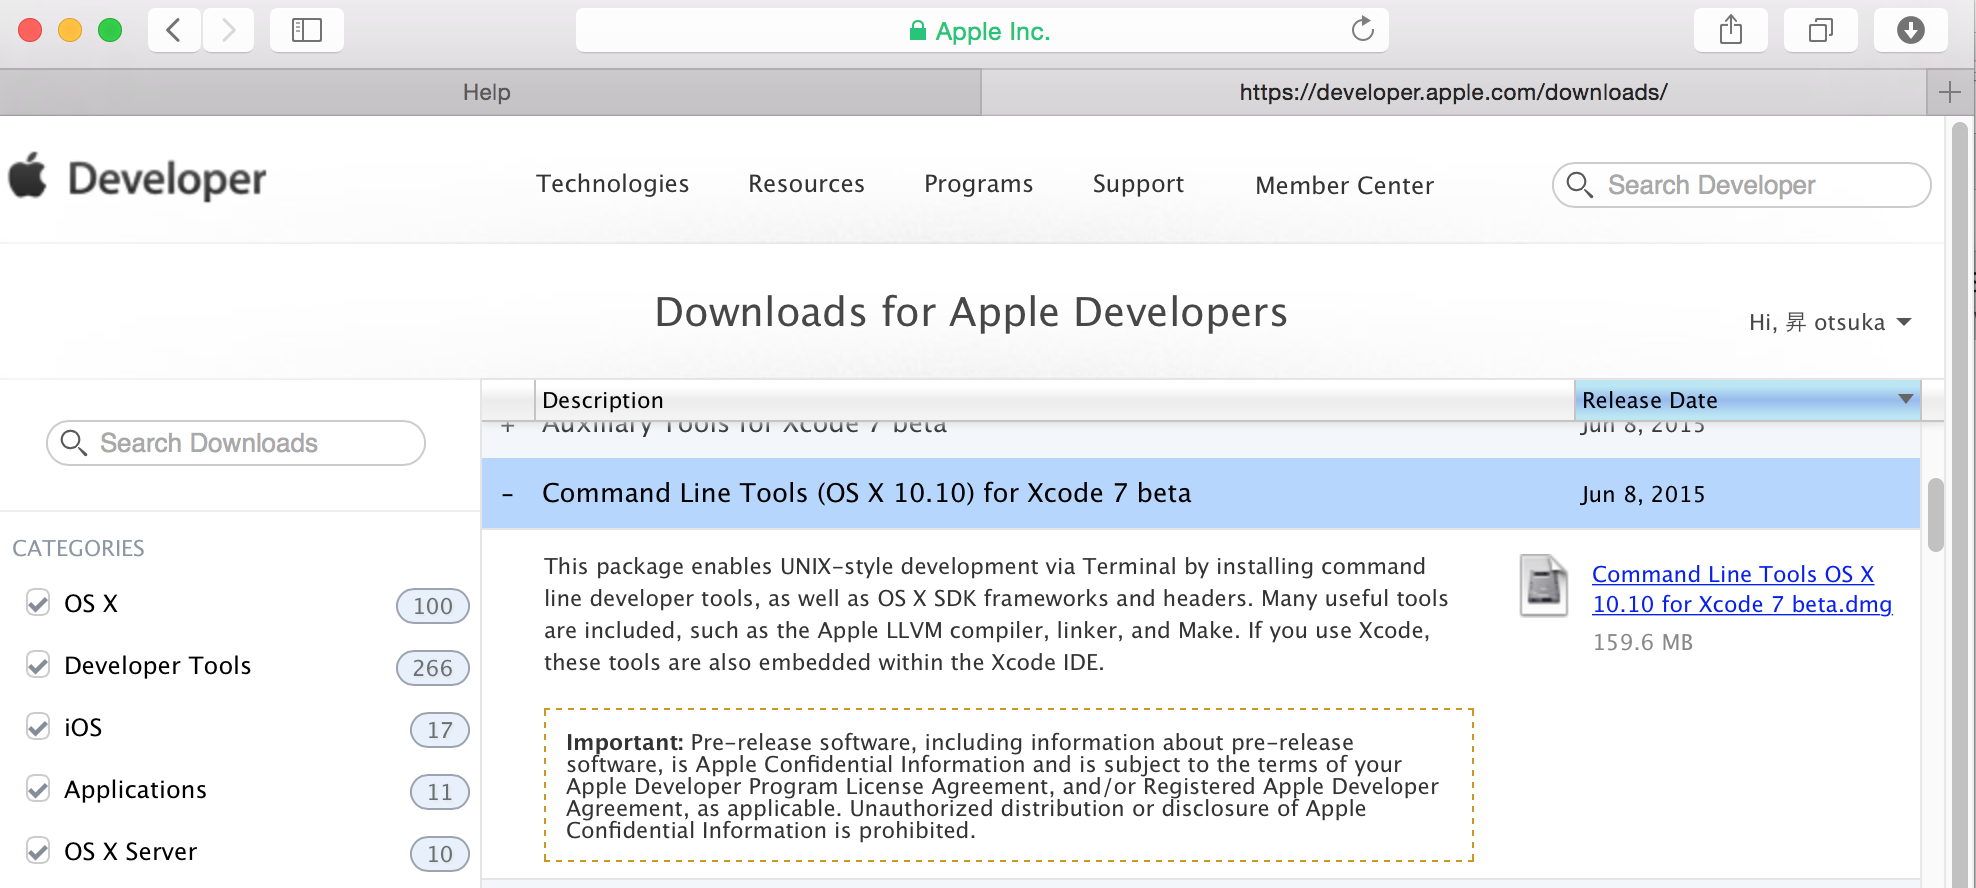Collapse the Command Line Tools row
This screenshot has width=1976, height=888.
click(508, 494)
